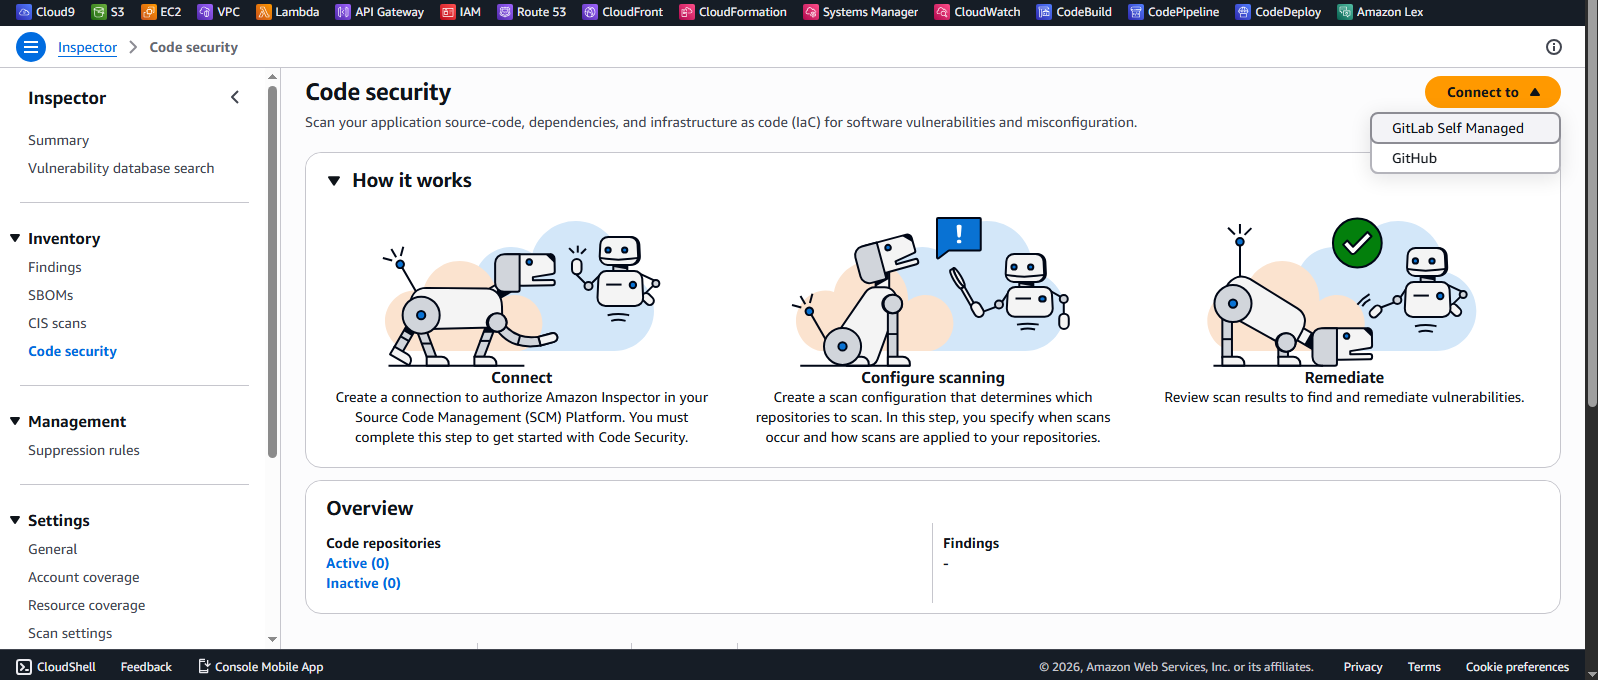Open the EC2 shortcut icon
Image resolution: width=1598 pixels, height=680 pixels.
coord(149,12)
